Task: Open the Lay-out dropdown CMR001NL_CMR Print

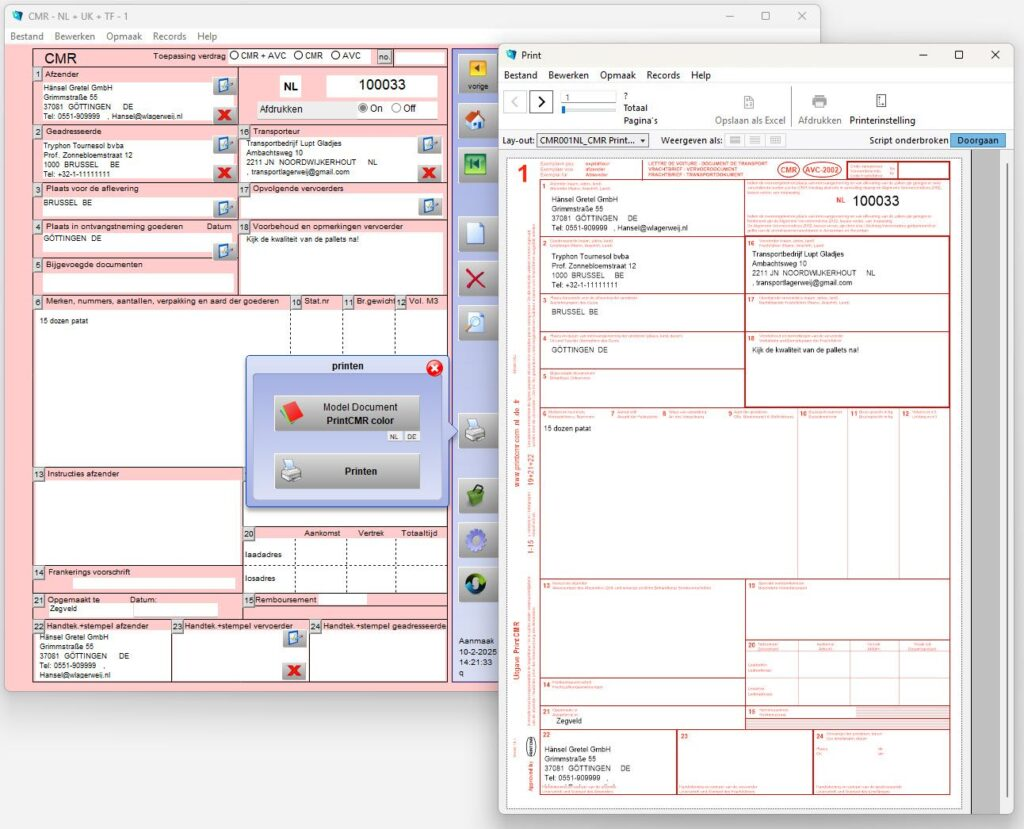Action: pos(593,141)
